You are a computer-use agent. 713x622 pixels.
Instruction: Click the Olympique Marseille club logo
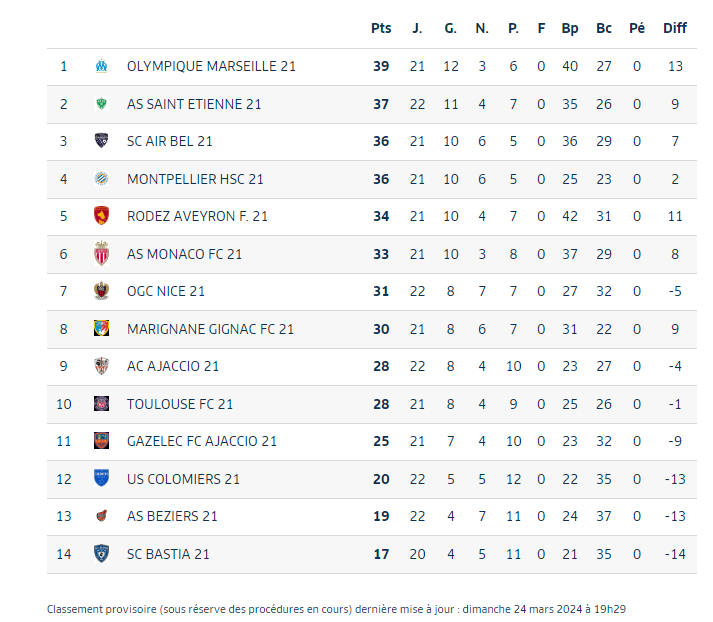[x=101, y=66]
